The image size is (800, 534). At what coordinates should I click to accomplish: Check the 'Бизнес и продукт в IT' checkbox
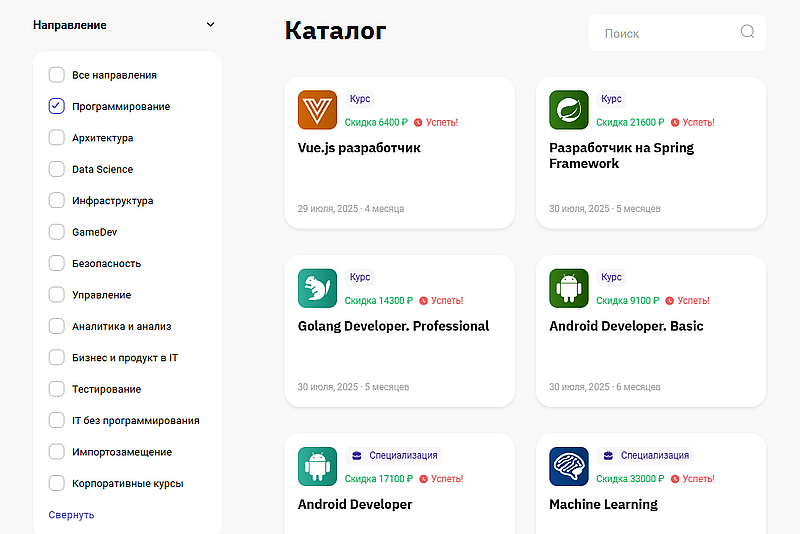(x=57, y=358)
